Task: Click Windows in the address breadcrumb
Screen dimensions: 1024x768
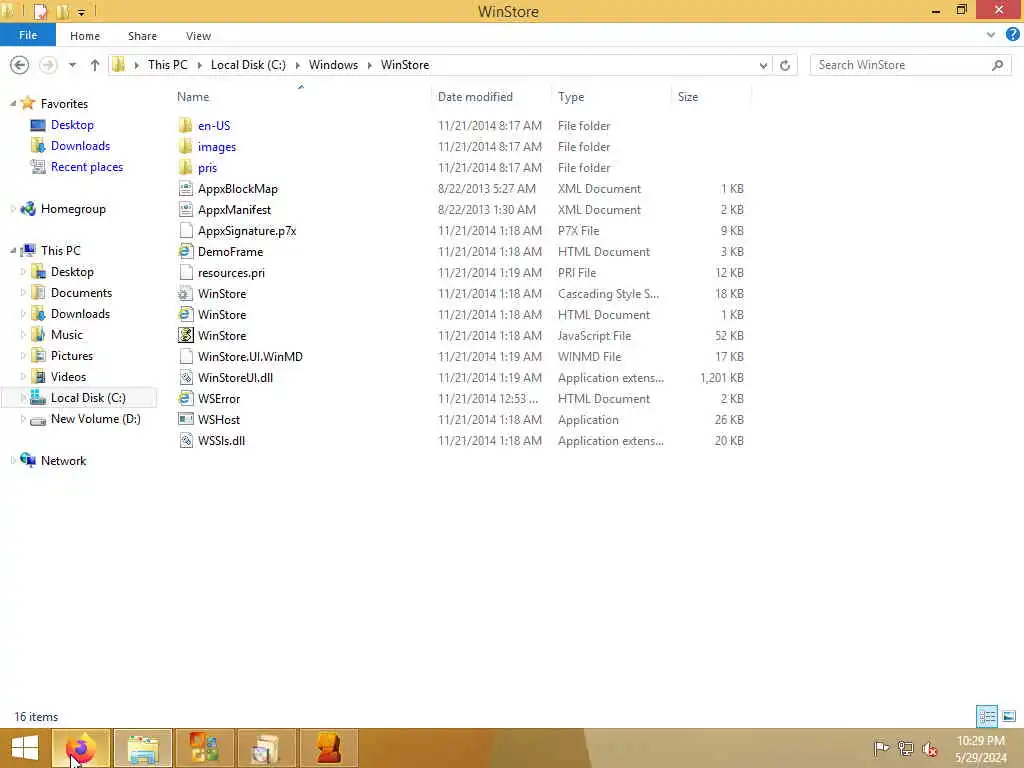Action: (x=333, y=65)
